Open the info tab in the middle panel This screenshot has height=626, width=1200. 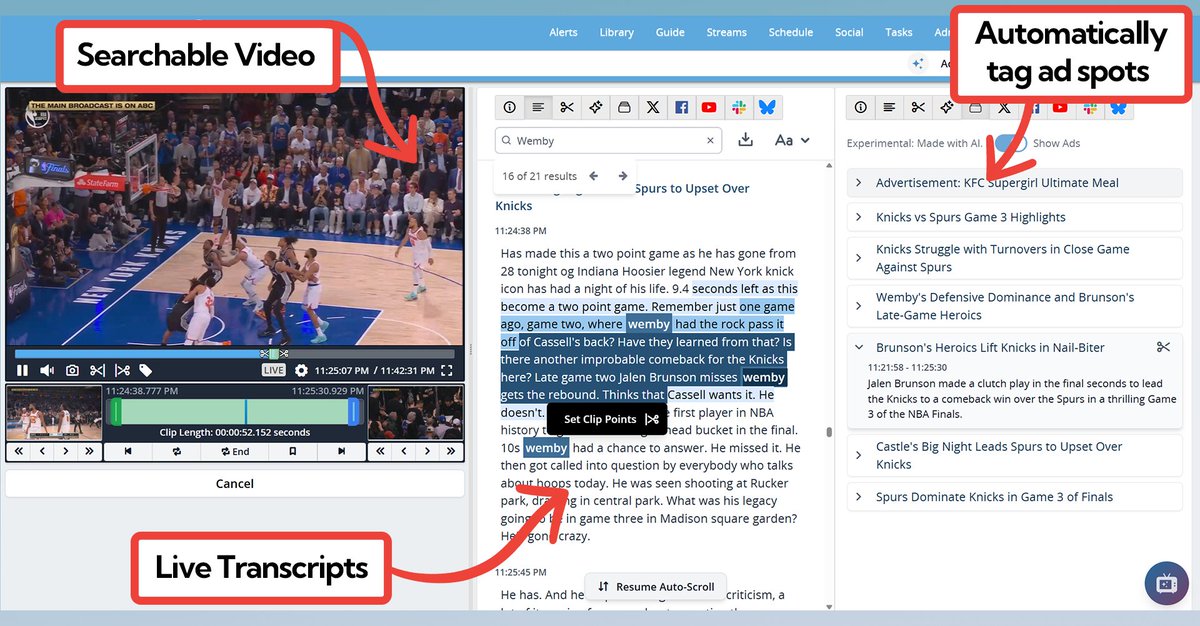coord(509,107)
